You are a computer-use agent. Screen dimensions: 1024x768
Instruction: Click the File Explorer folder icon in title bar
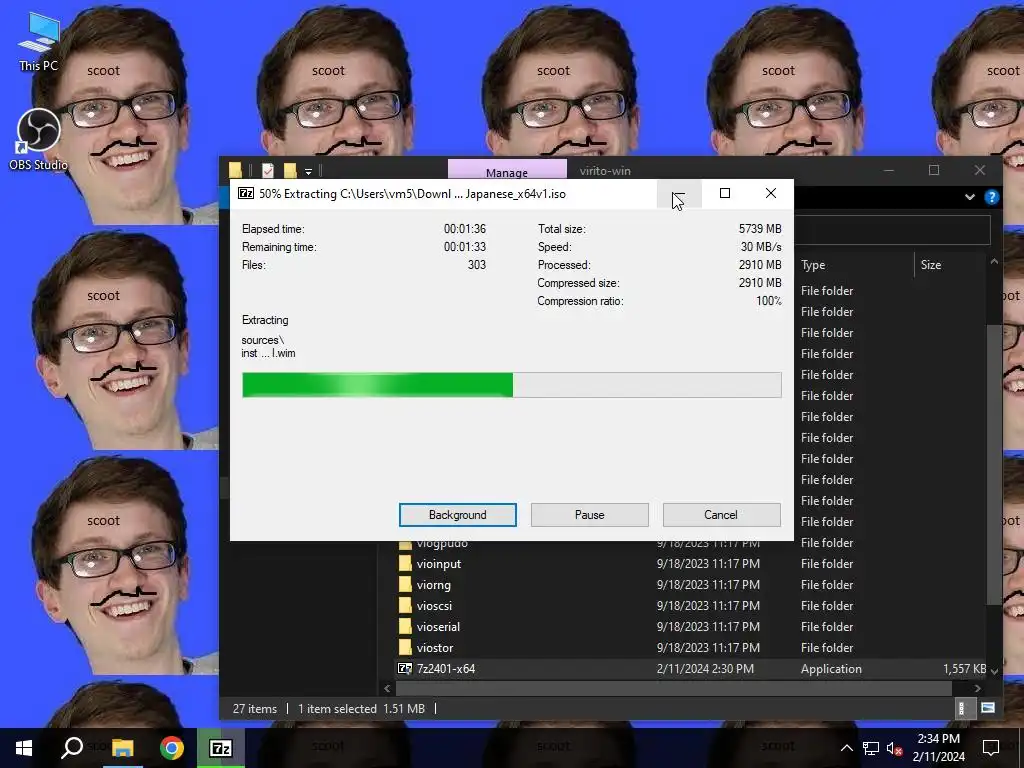(x=235, y=170)
